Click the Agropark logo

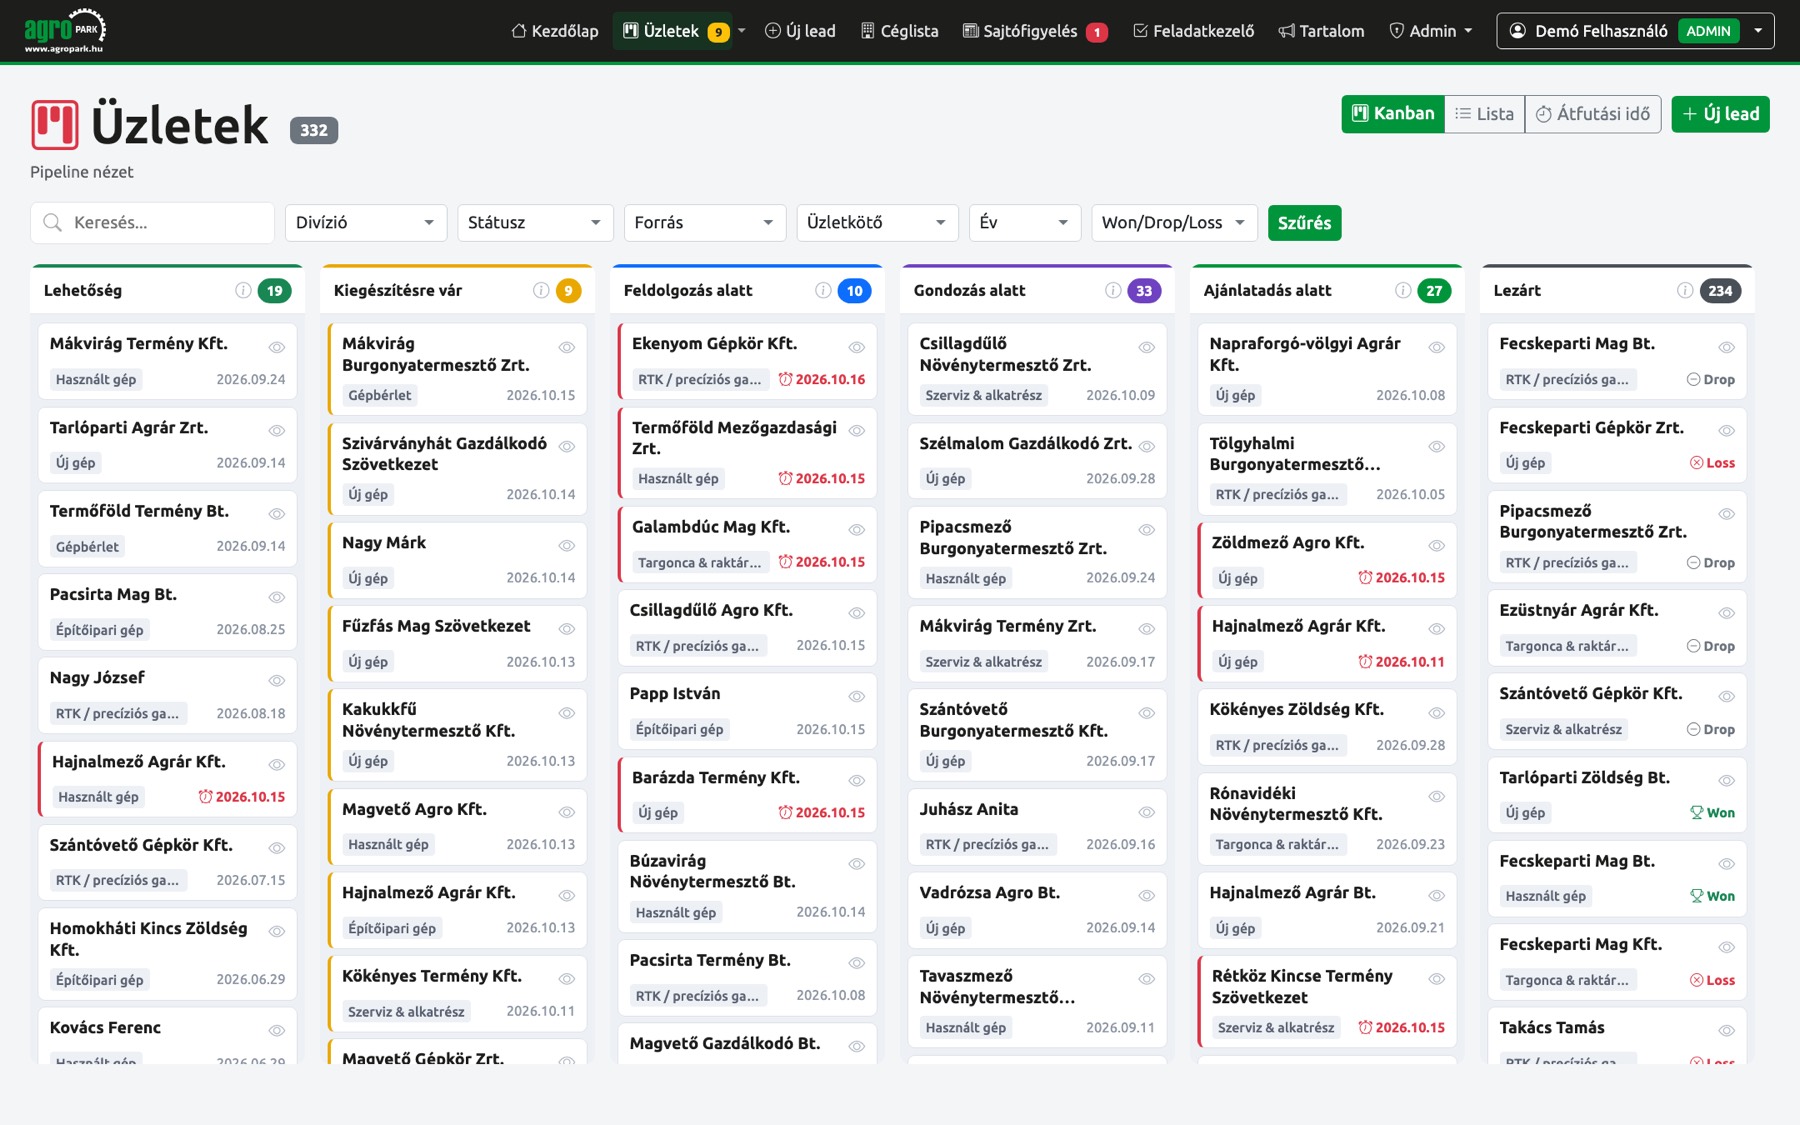(65, 30)
